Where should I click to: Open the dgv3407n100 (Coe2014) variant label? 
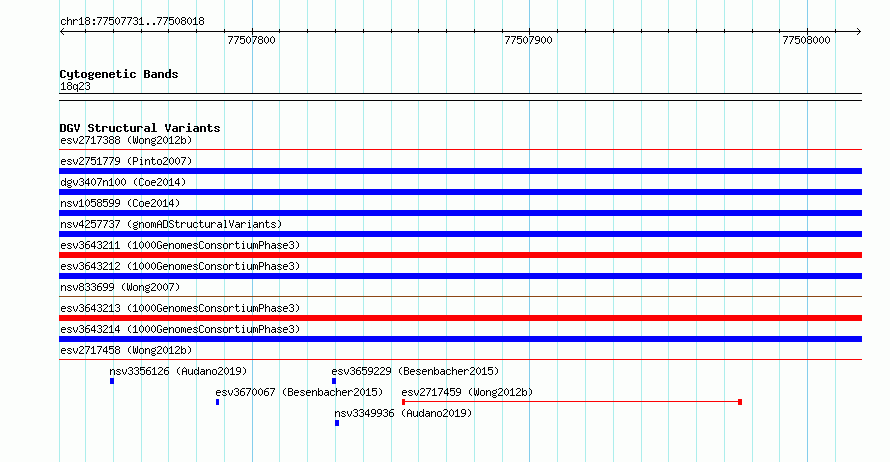pos(123,182)
